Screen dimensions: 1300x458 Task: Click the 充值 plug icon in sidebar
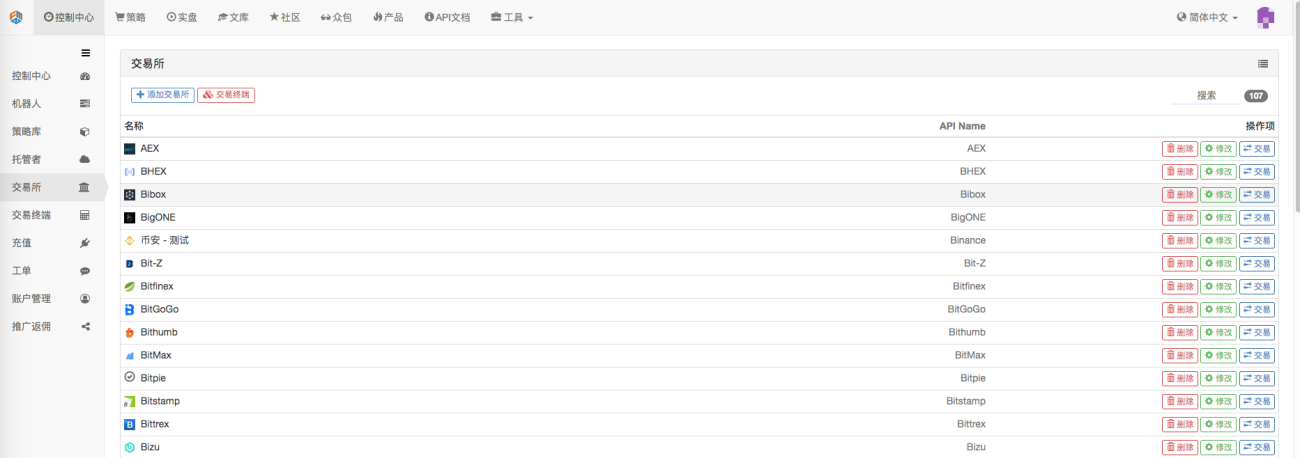pyautogui.click(x=85, y=243)
